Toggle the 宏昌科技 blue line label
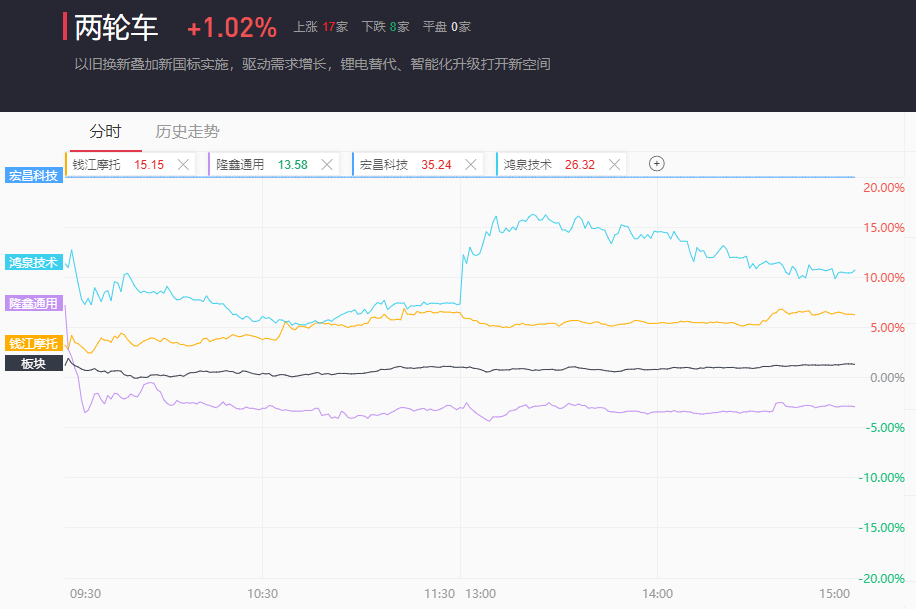Viewport: 916px width, 609px height. 33,175
